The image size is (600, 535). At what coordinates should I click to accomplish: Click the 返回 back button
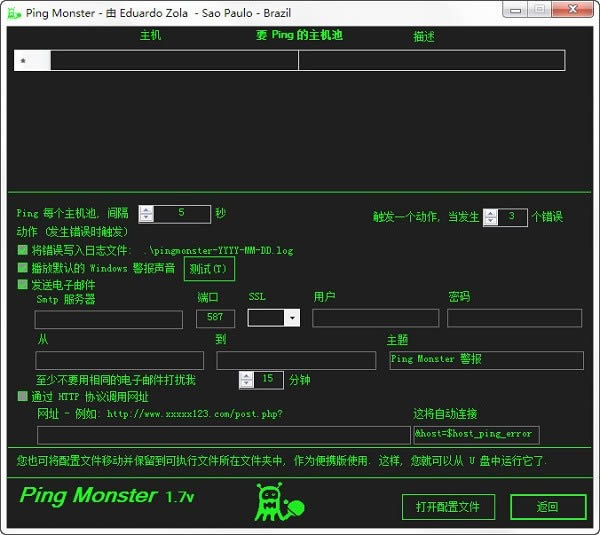coord(548,507)
